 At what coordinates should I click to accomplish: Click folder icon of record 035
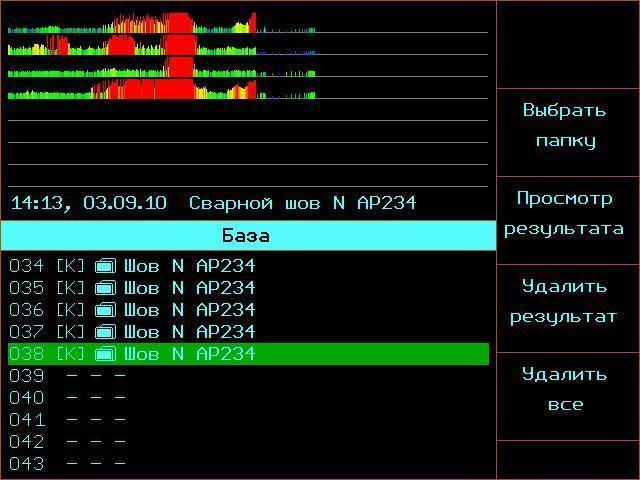105,288
